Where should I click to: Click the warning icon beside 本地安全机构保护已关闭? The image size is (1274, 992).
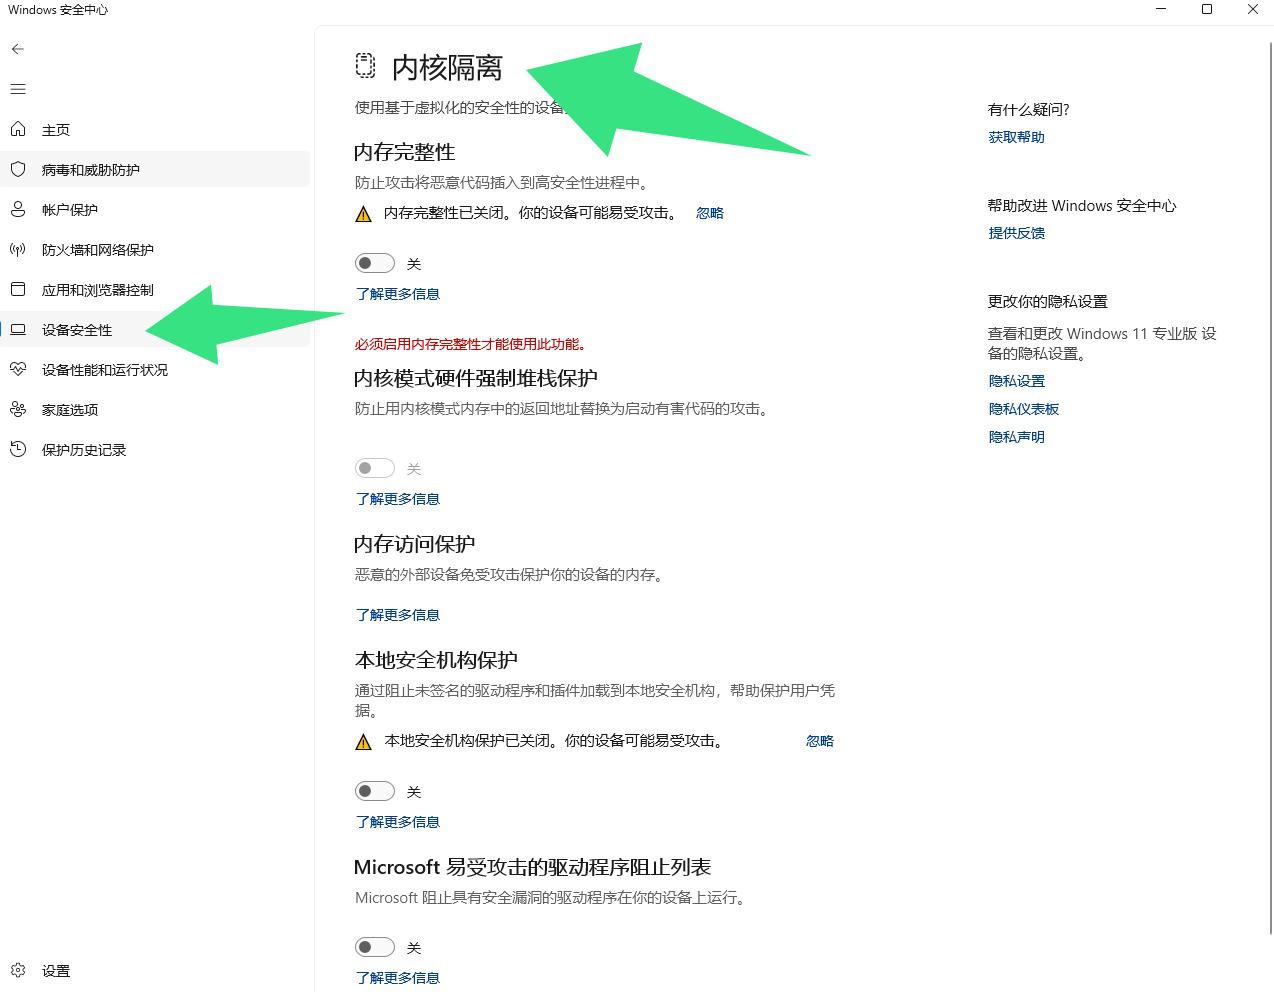363,741
